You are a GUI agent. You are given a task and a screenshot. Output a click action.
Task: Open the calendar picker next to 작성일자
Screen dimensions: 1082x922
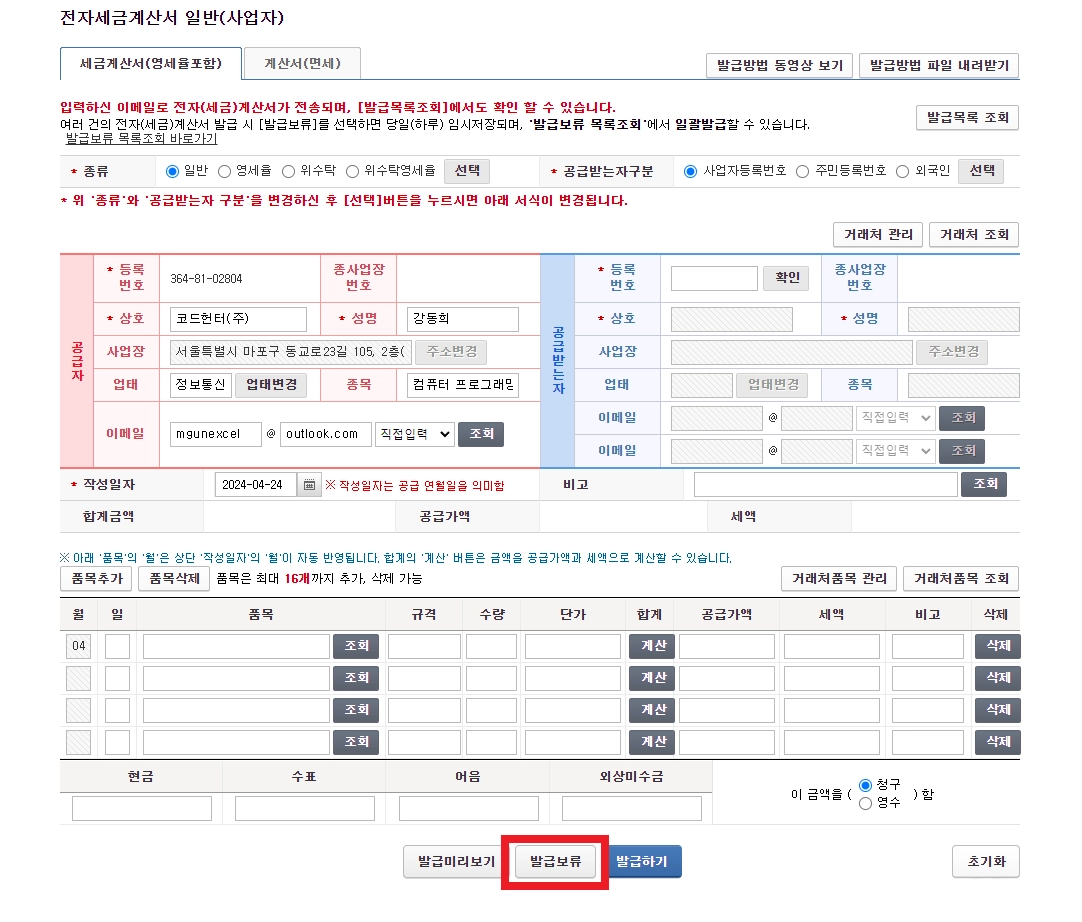click(x=310, y=485)
